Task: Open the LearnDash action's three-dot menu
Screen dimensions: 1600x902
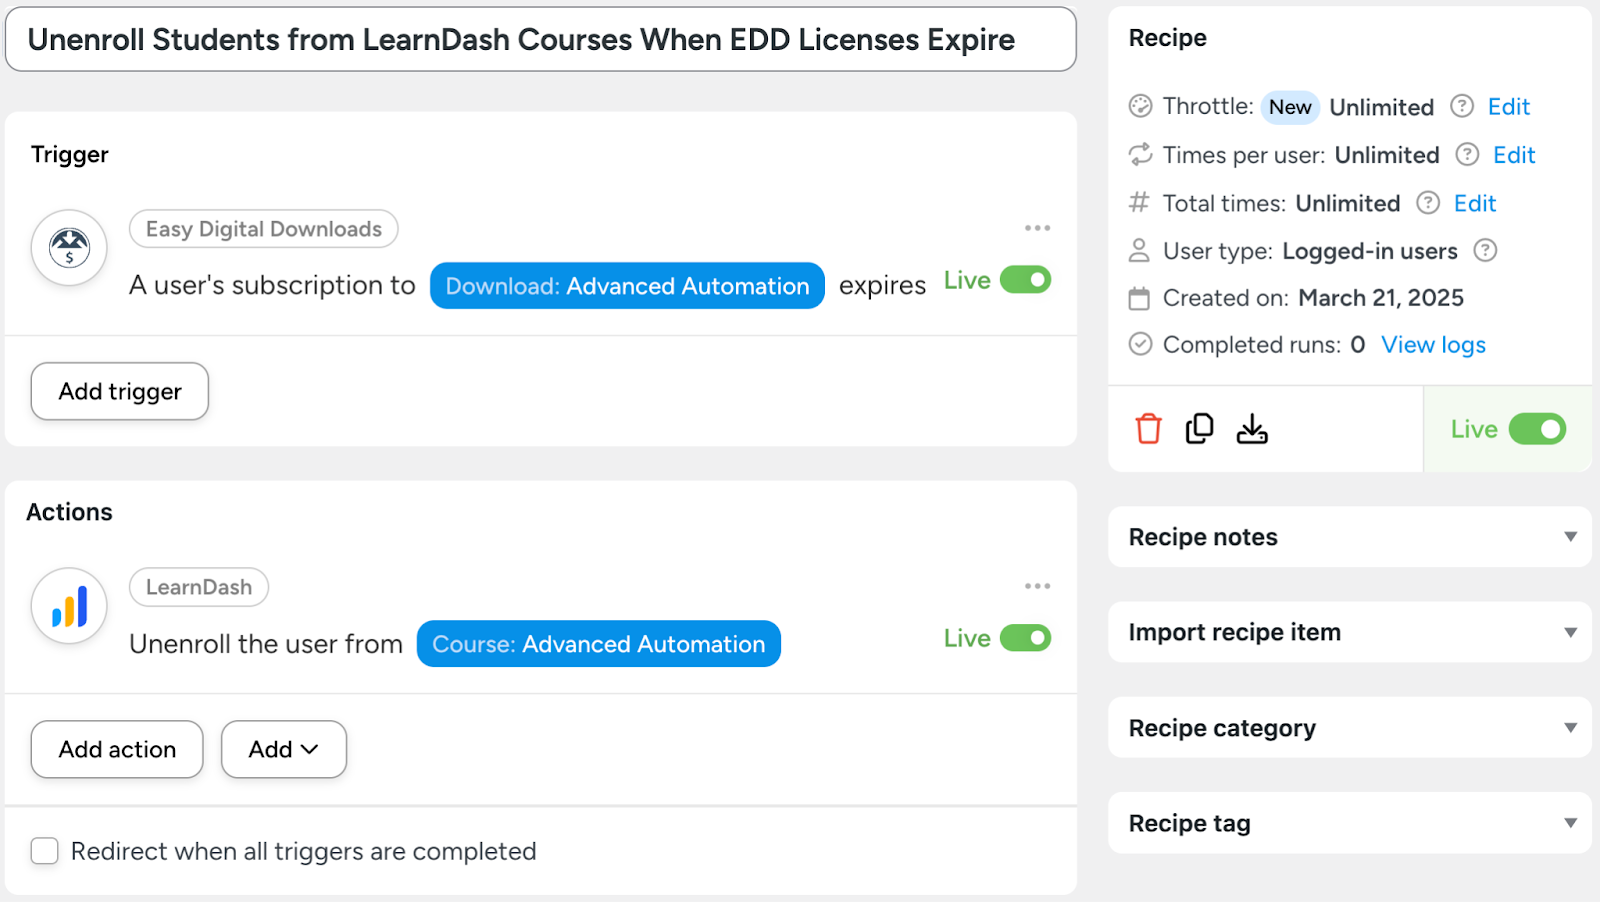Action: (x=1037, y=586)
